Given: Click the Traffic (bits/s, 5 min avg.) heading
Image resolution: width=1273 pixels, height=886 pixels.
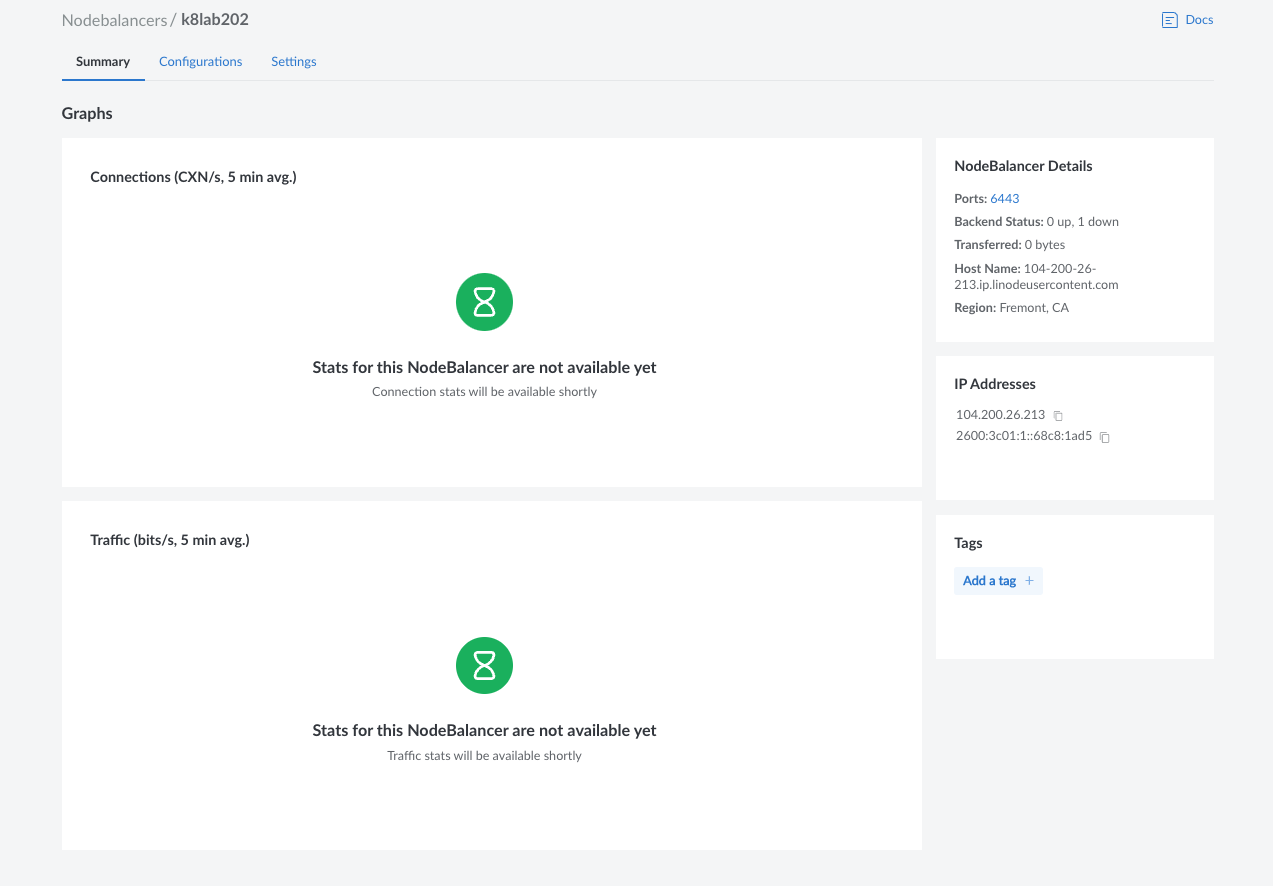Looking at the screenshot, I should pos(170,540).
